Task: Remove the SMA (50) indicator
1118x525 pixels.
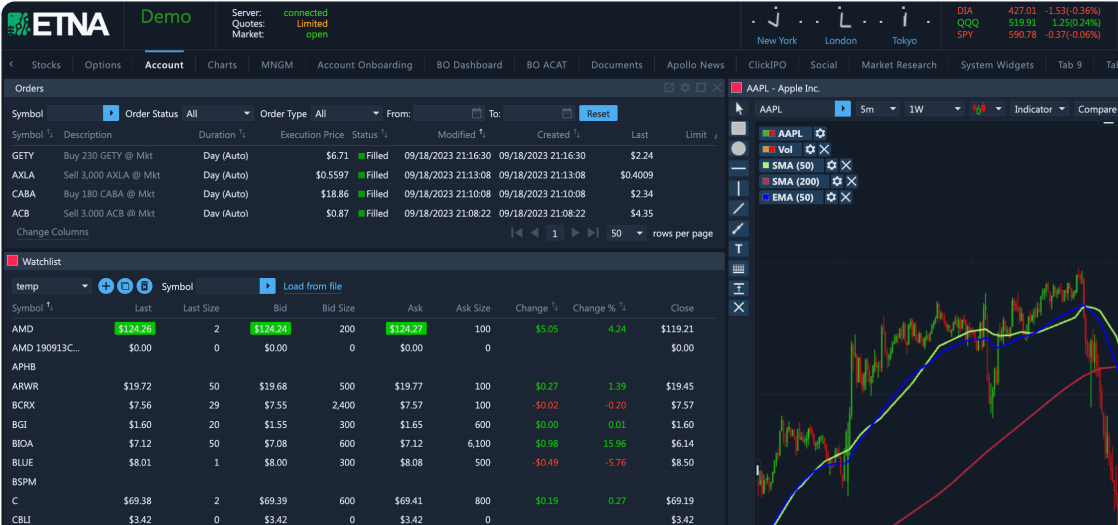Action: (x=846, y=165)
